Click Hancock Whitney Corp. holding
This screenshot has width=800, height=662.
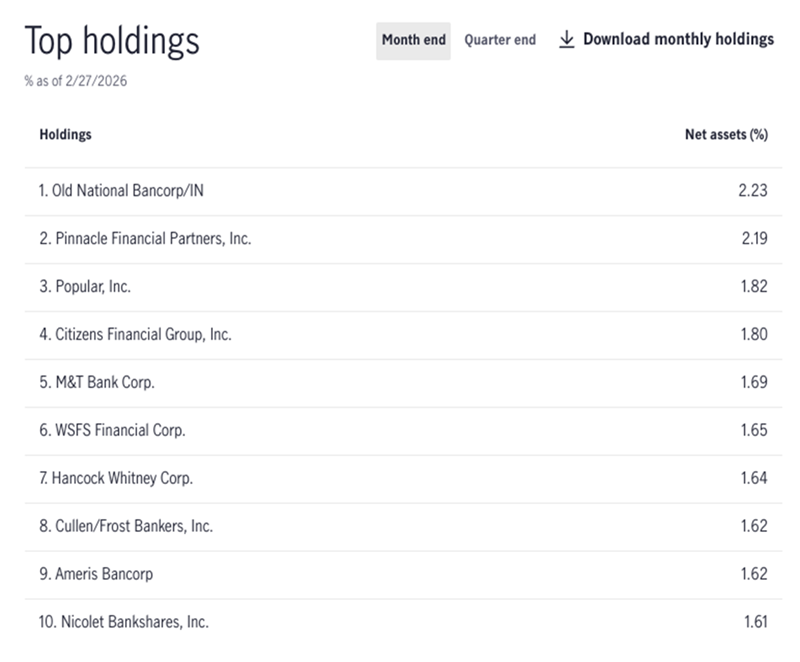(116, 478)
